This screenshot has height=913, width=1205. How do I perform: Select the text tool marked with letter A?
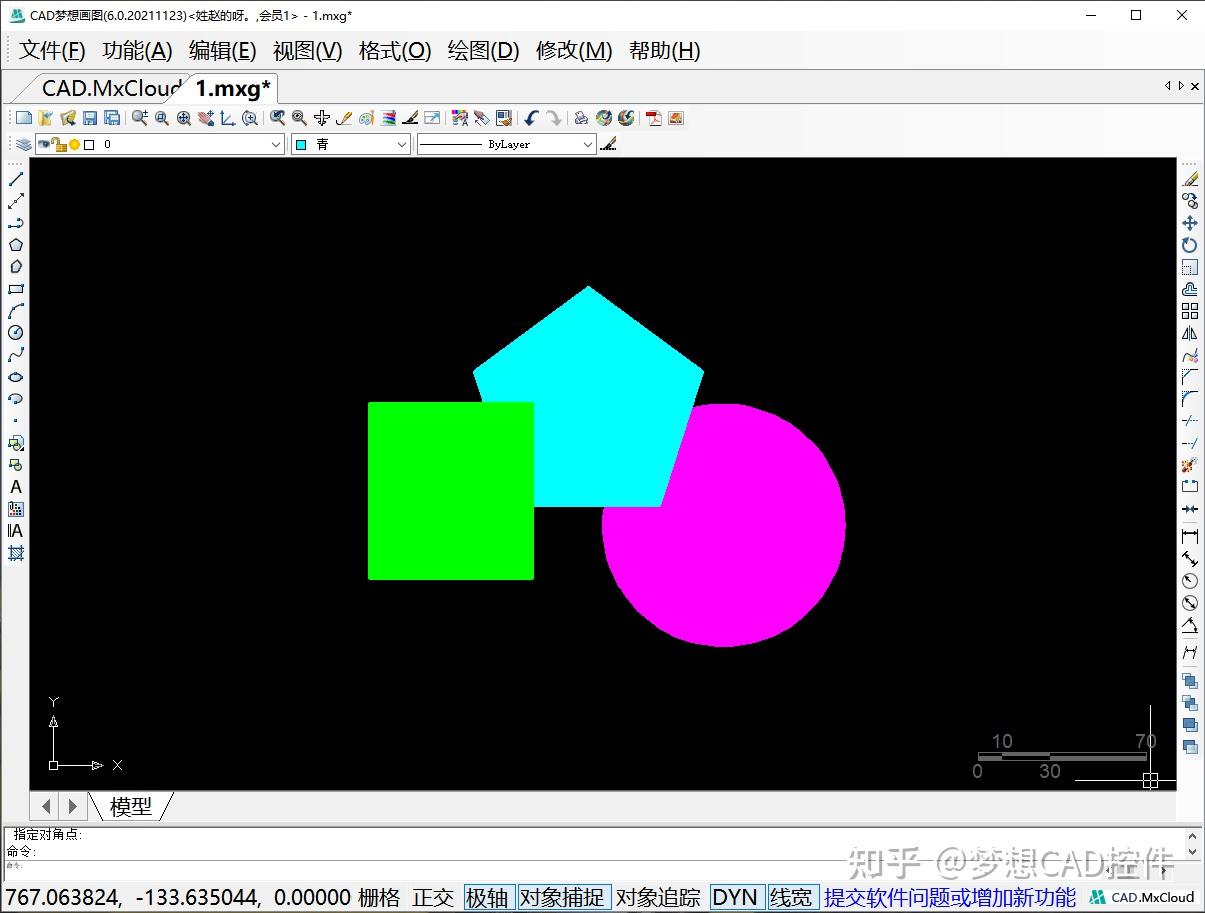(x=15, y=487)
